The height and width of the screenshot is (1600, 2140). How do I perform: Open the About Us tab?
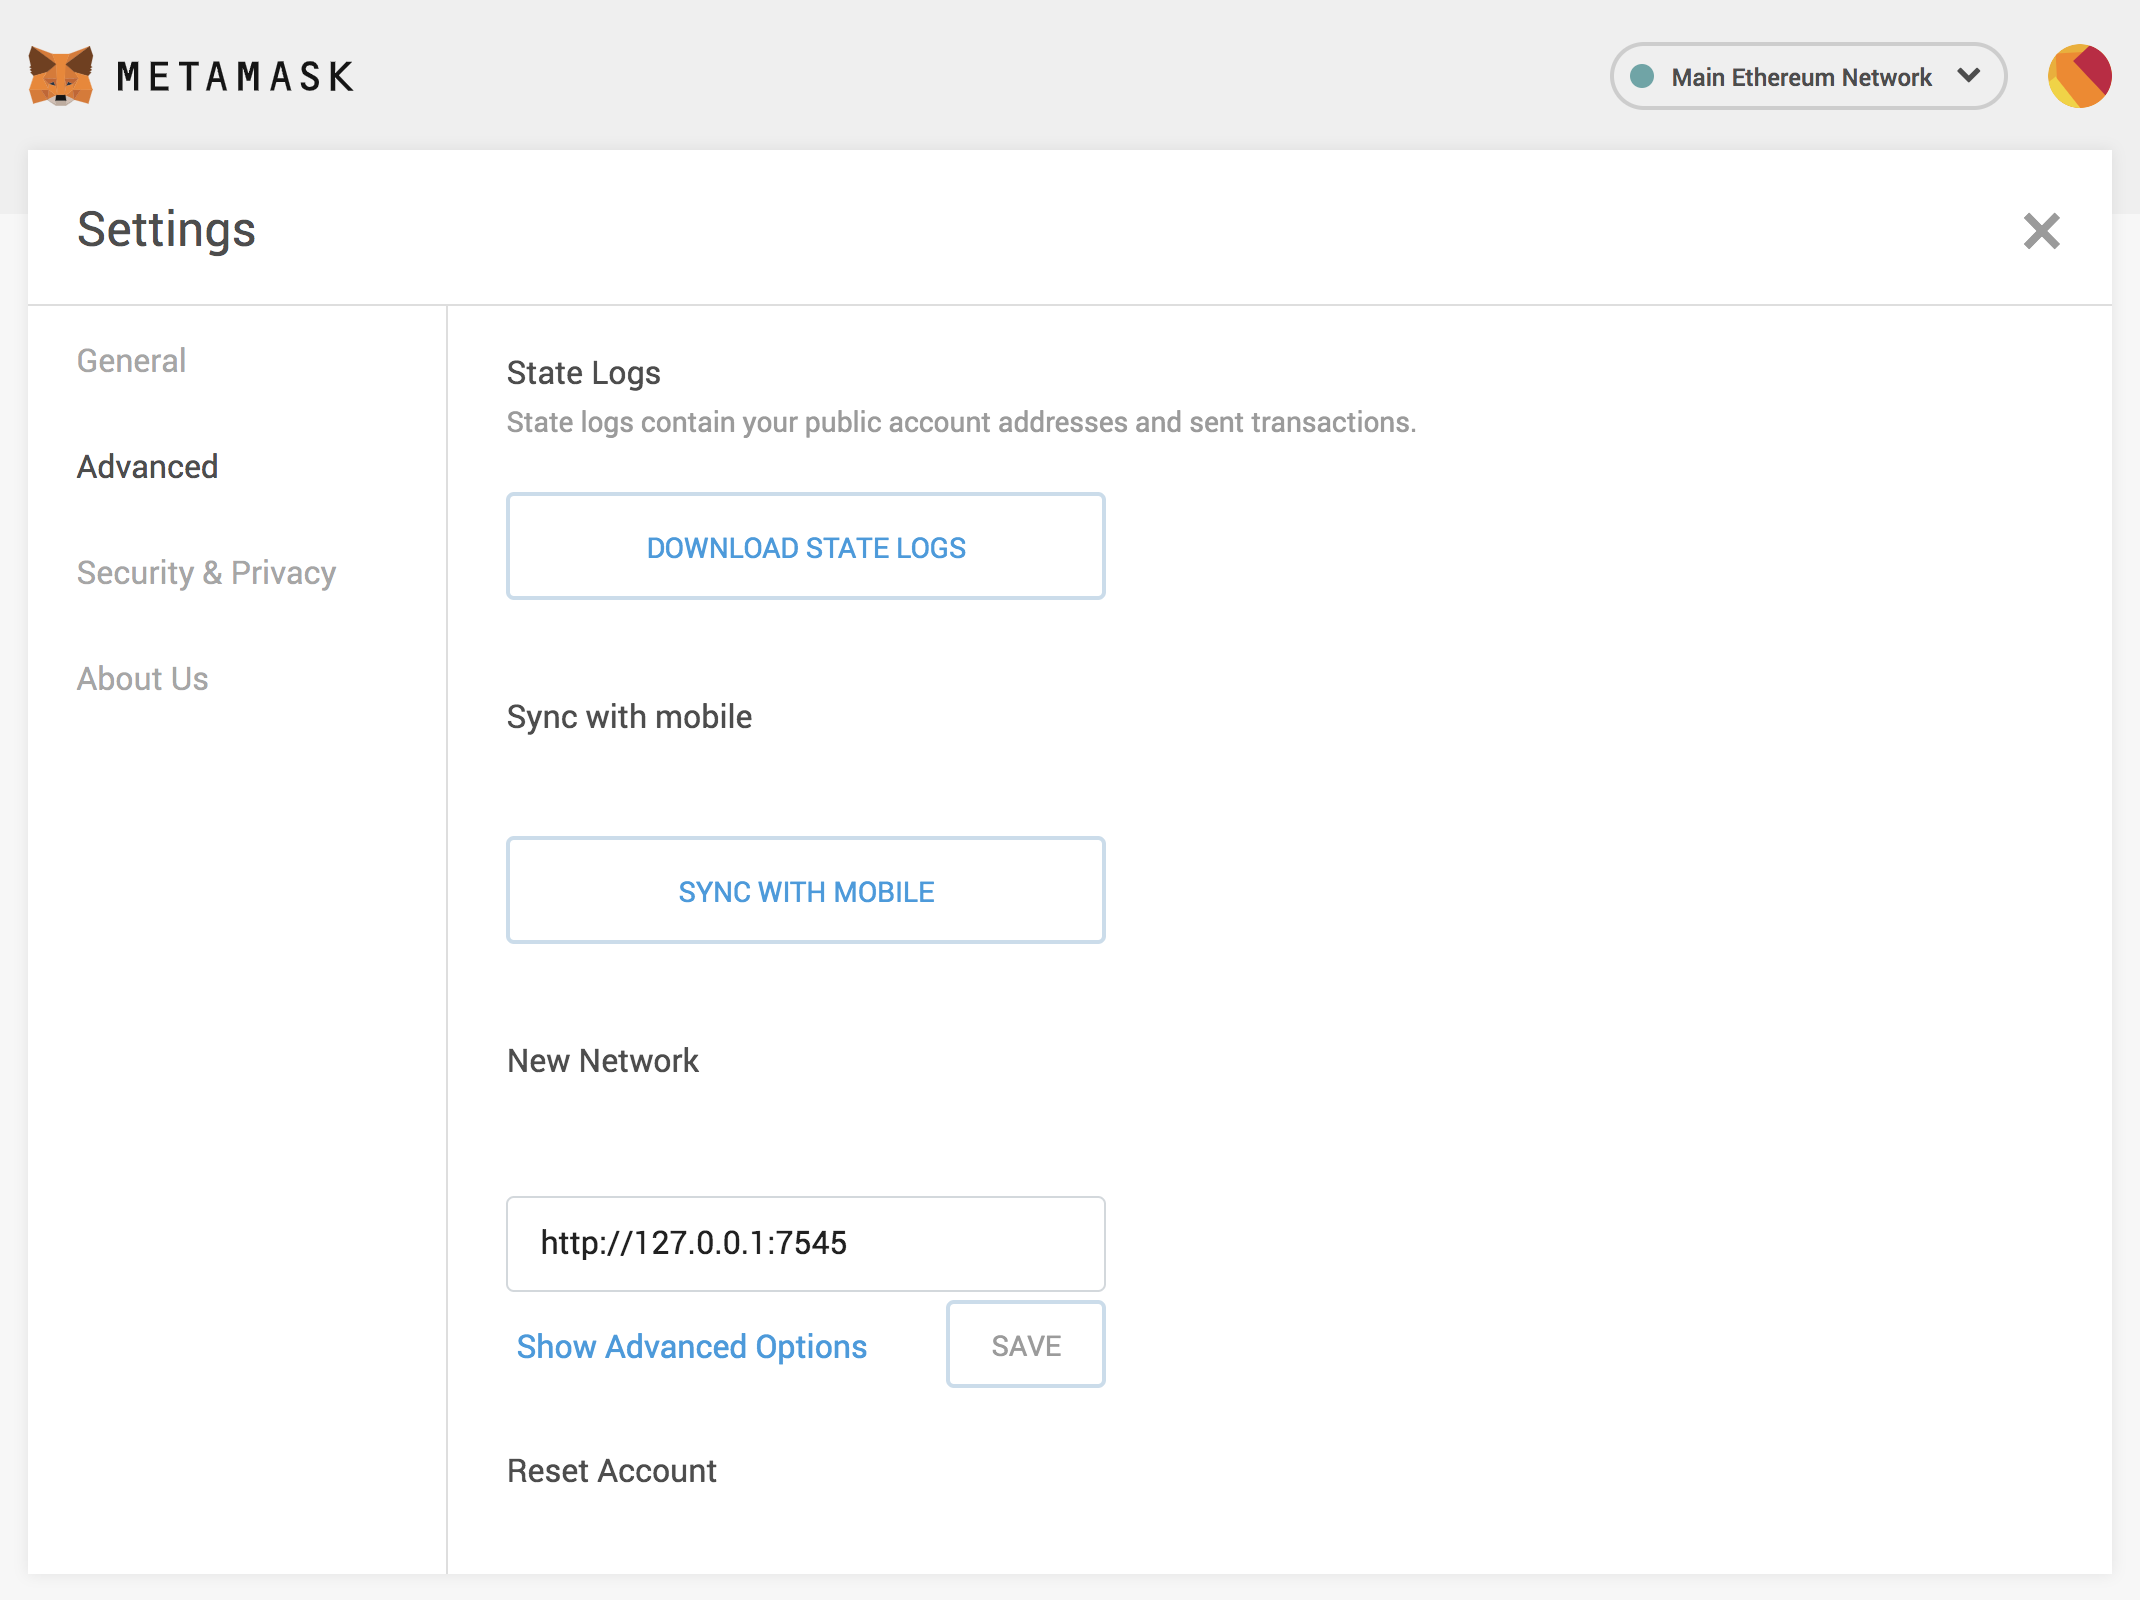142,679
